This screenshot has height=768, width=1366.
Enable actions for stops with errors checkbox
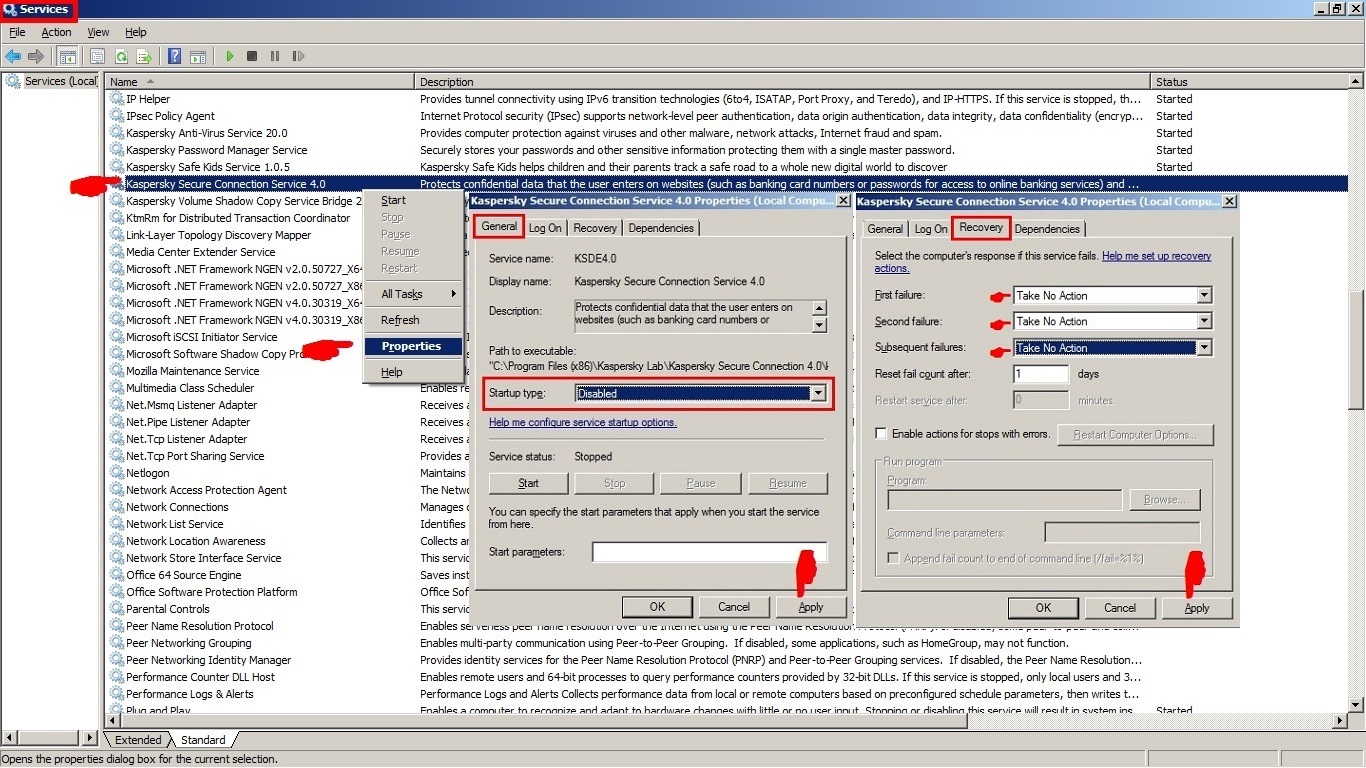[x=881, y=434]
